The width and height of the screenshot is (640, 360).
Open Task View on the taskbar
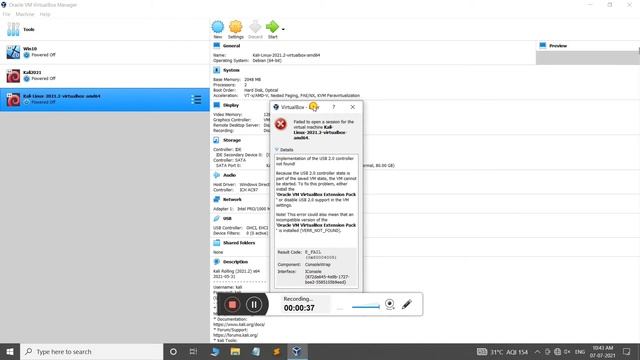click(193, 351)
